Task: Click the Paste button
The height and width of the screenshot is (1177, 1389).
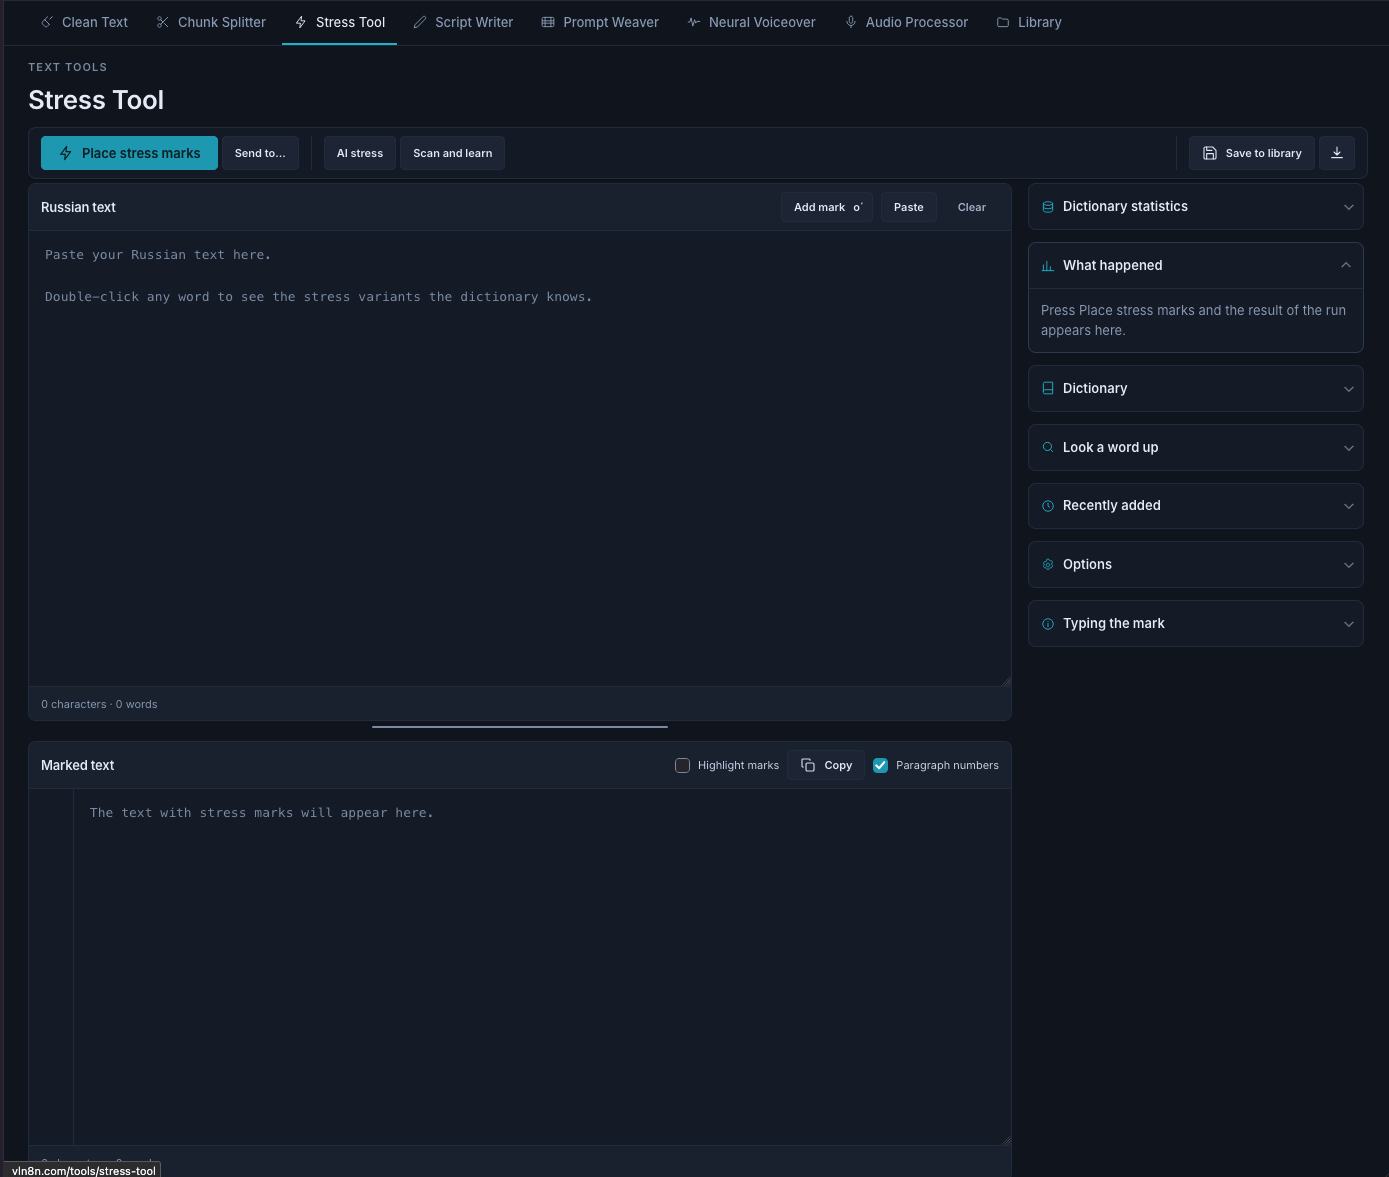Action: [909, 207]
